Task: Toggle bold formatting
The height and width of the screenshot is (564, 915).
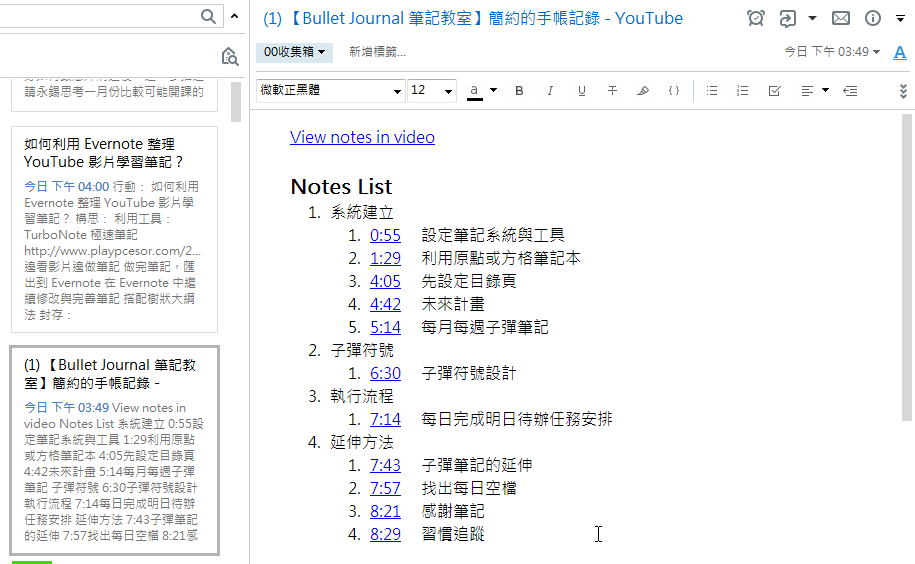Action: click(519, 90)
